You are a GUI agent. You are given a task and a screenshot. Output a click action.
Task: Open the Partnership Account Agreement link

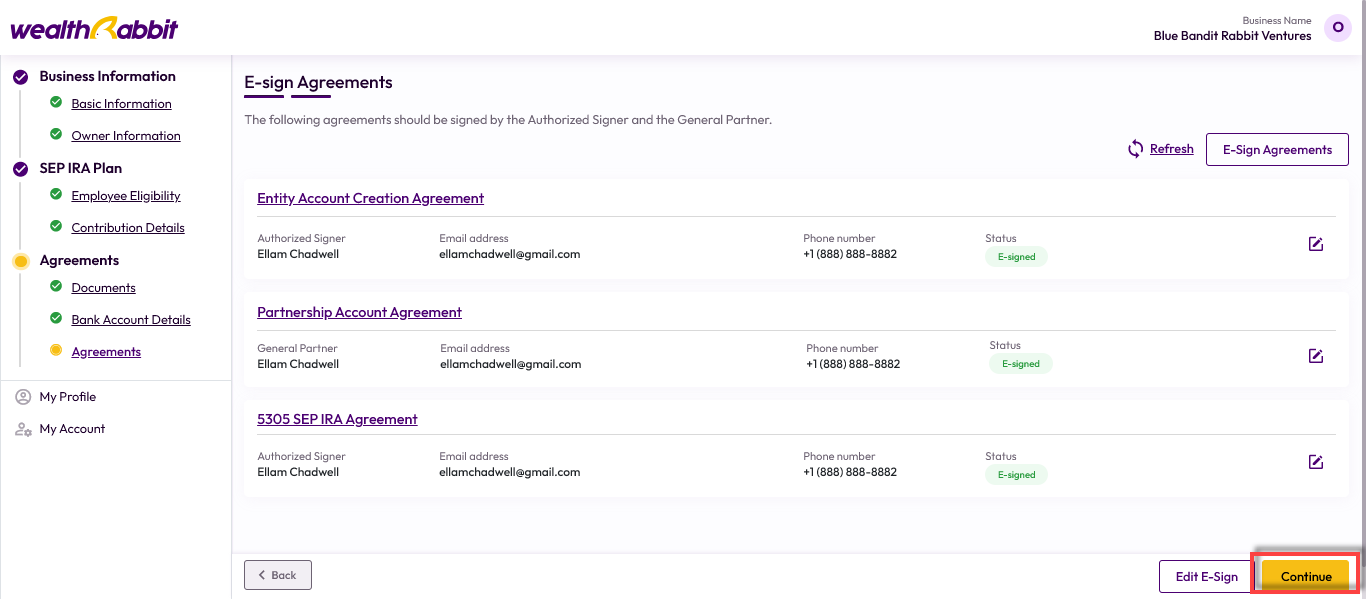pyautogui.click(x=359, y=312)
